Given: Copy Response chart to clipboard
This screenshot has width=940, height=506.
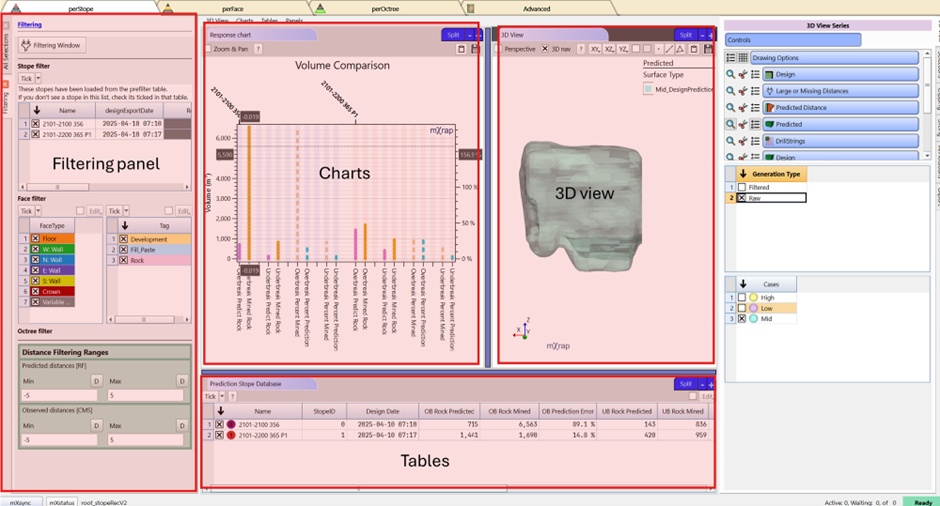Looking at the screenshot, I should [x=462, y=49].
